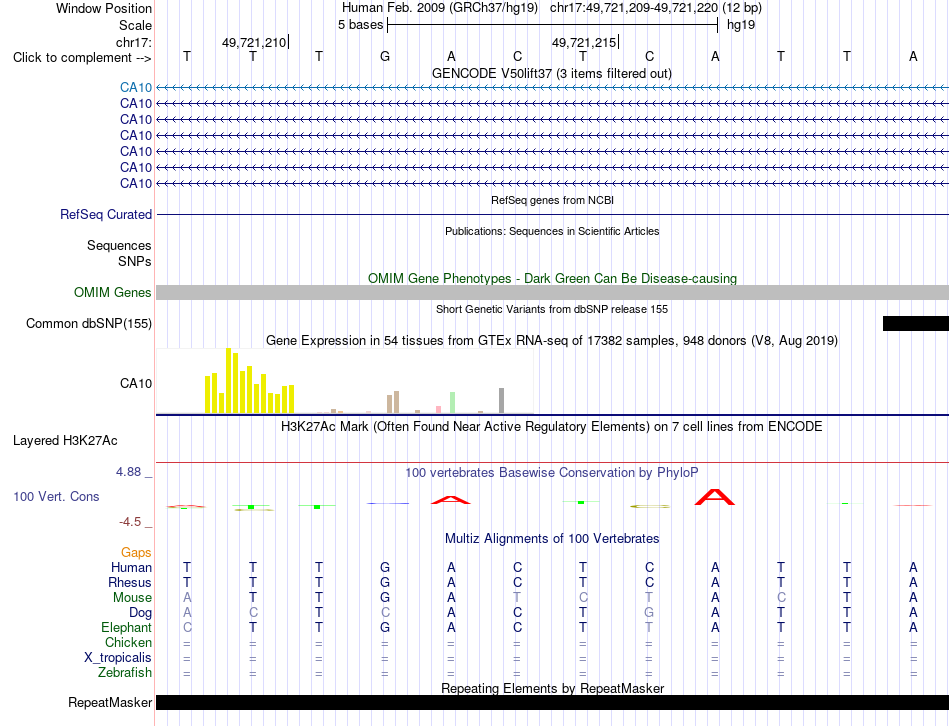Select the Mouse species label
This screenshot has width=950, height=726.
click(x=133, y=598)
